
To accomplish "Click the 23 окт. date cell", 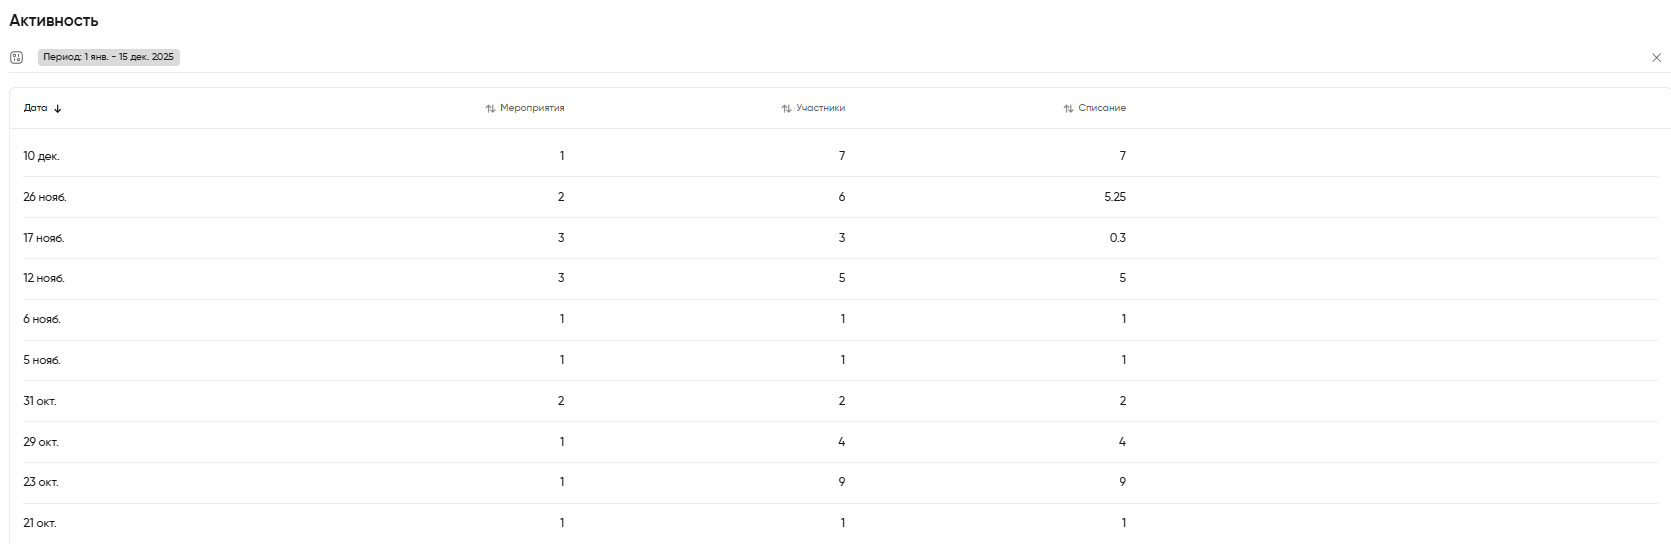I will (40, 482).
